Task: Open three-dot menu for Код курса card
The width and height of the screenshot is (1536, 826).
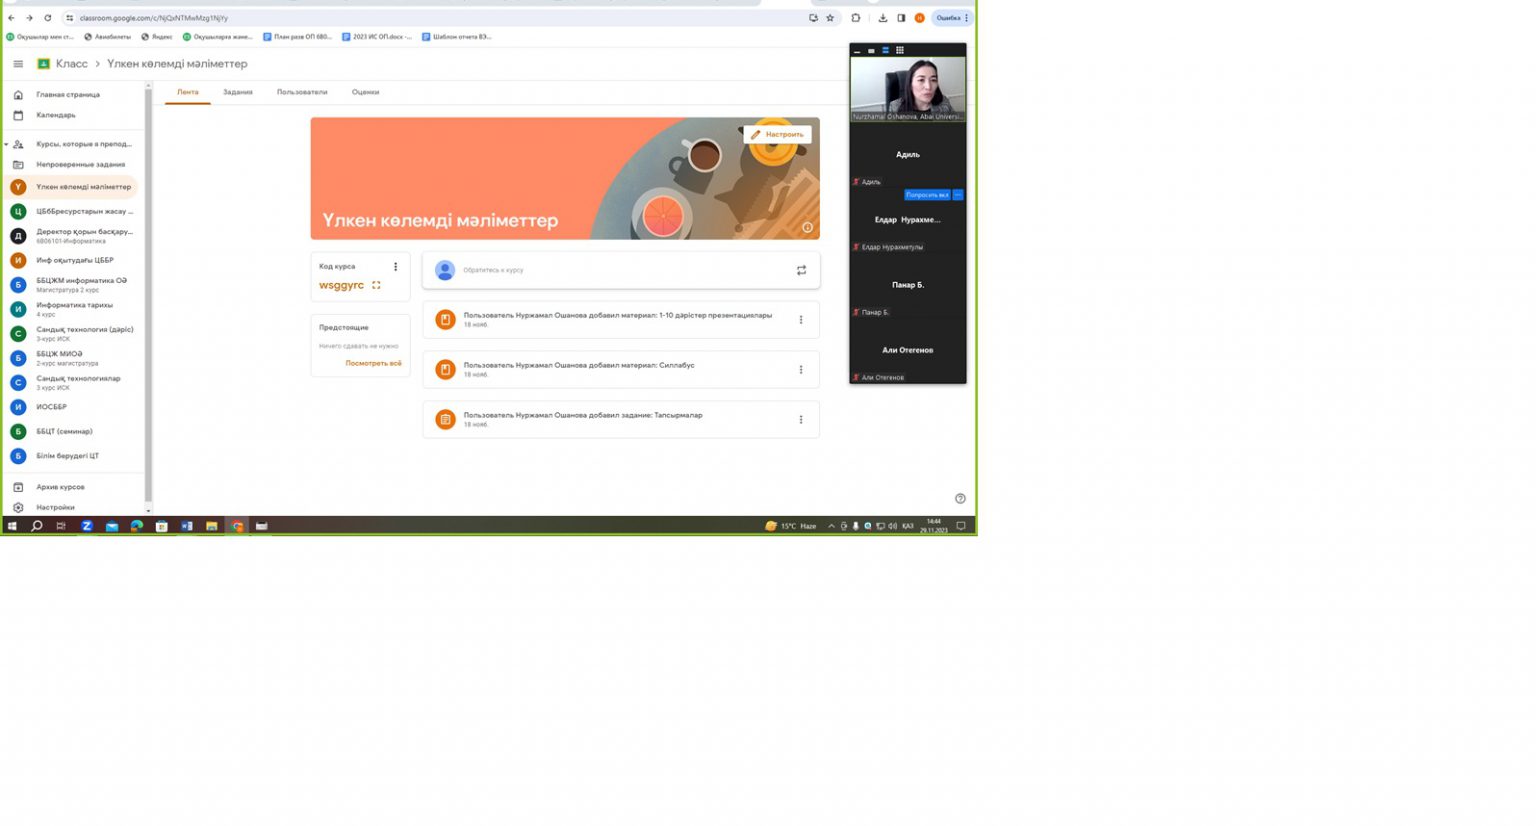Action: (x=395, y=267)
